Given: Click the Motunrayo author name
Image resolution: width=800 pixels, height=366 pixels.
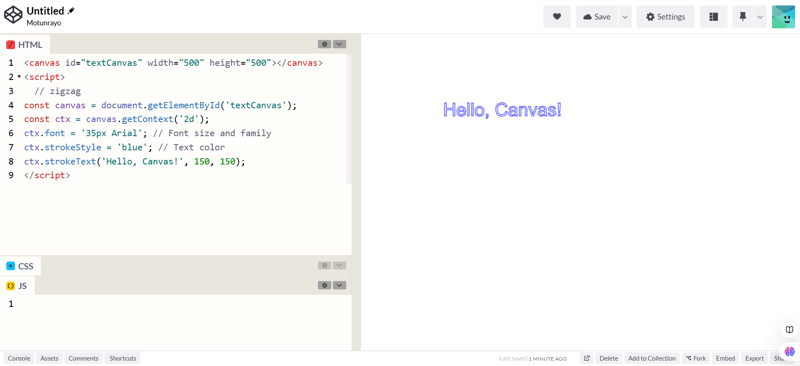Looking at the screenshot, I should 44,22.
